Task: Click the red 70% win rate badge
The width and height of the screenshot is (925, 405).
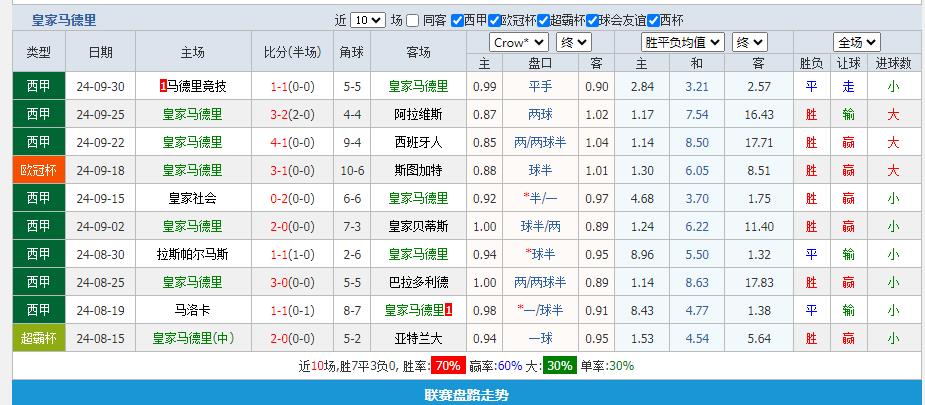Action: point(447,365)
